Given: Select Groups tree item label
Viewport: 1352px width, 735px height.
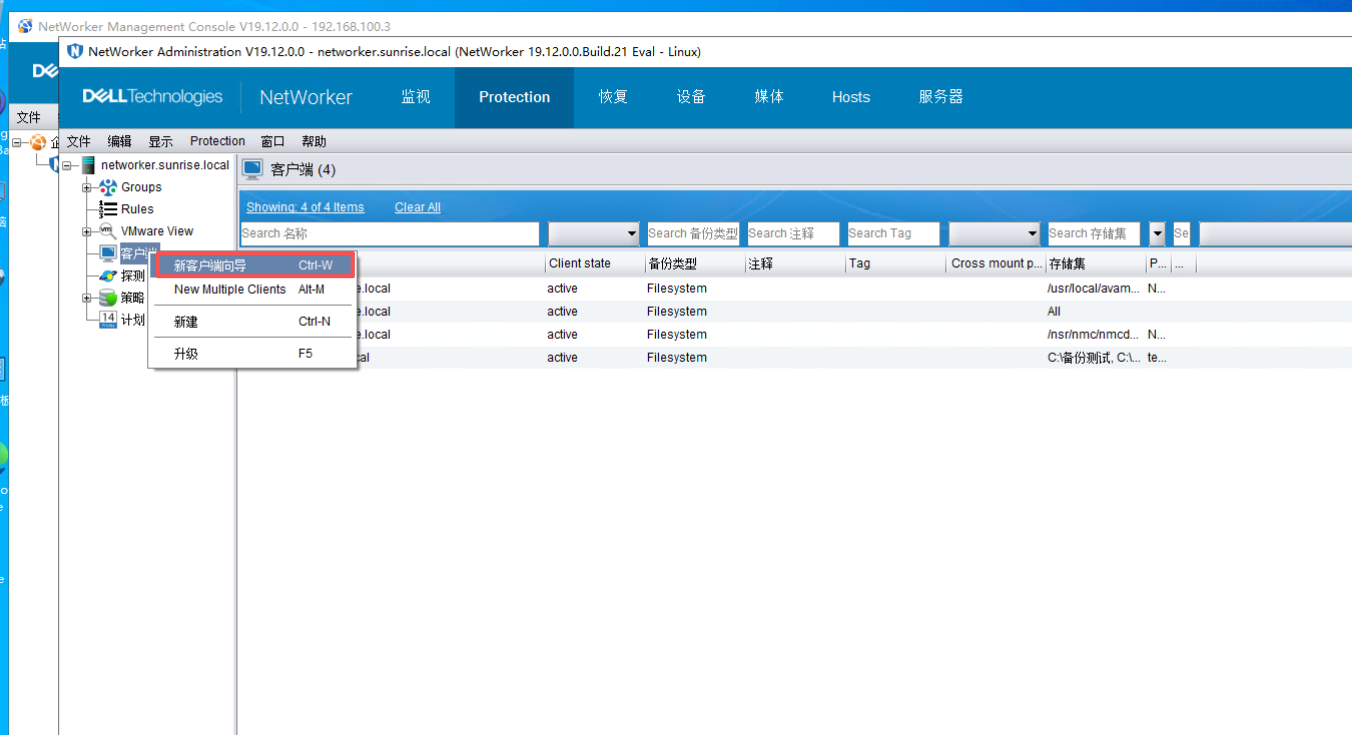Looking at the screenshot, I should pos(141,187).
